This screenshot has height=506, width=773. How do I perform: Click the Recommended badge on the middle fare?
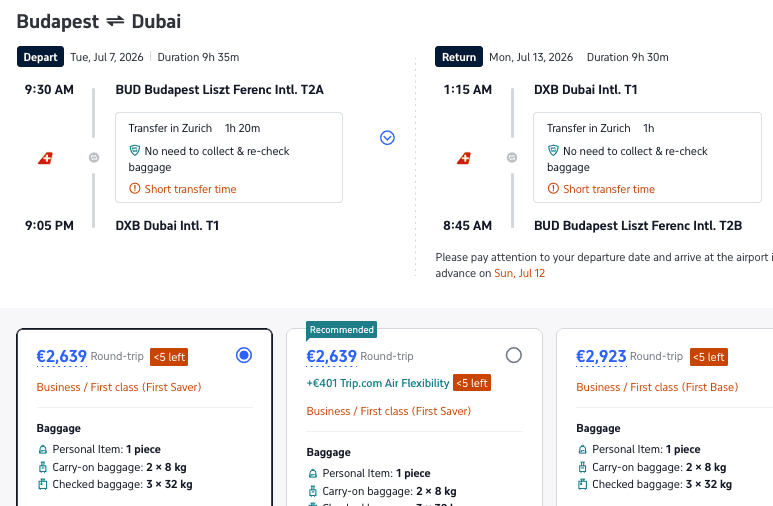(341, 329)
